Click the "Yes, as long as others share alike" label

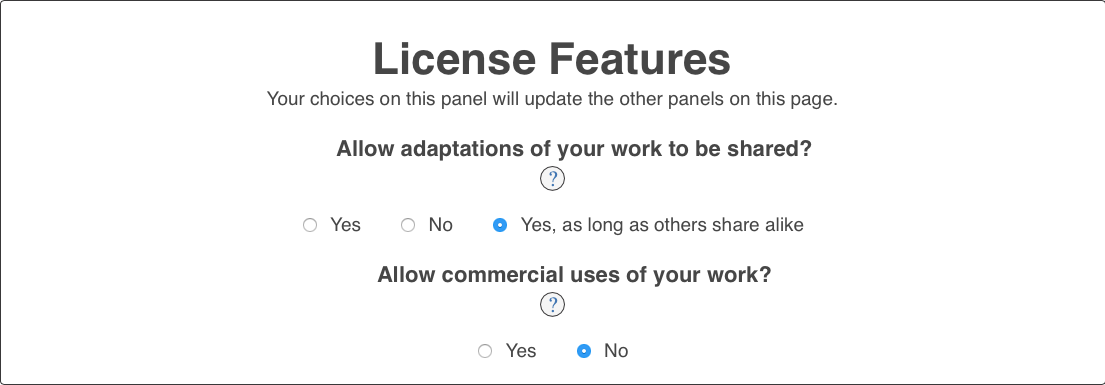coord(662,225)
